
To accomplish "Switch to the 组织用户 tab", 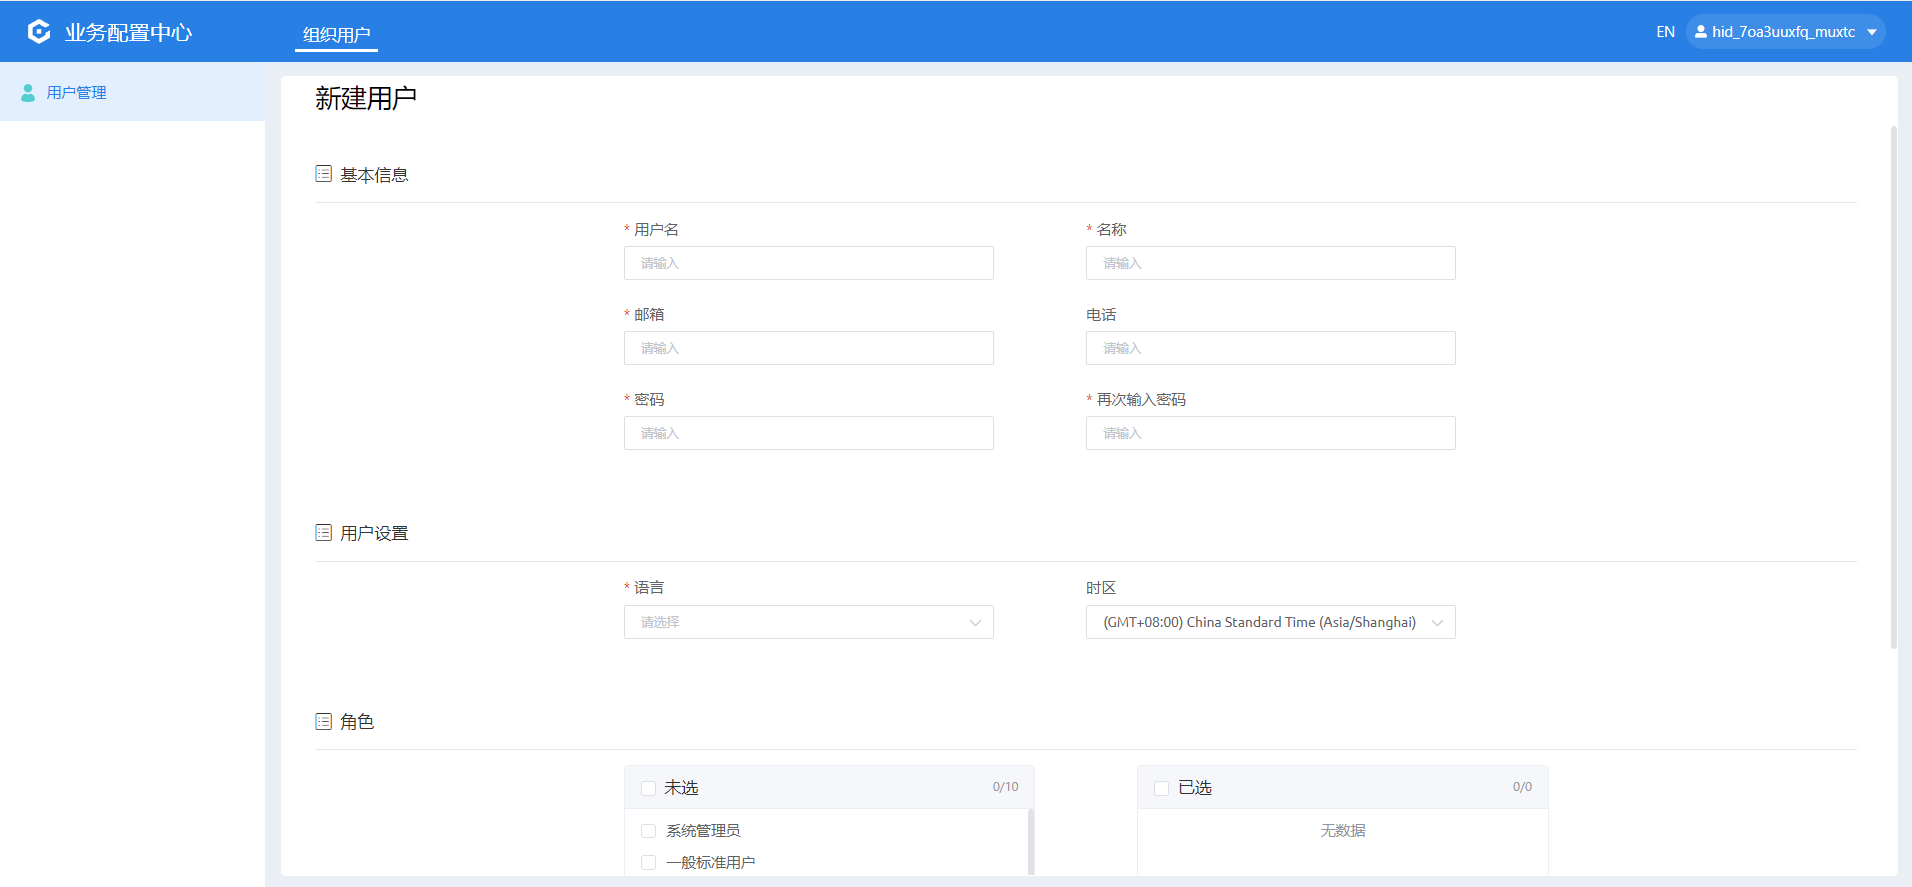I will [337, 35].
